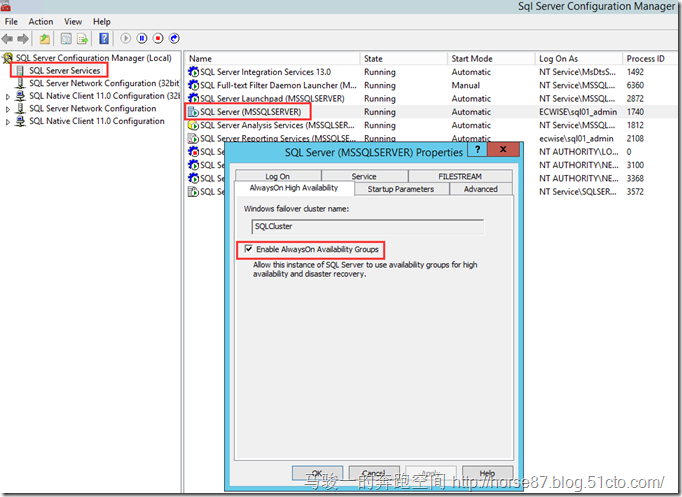Click process ID 1740 cell
Viewport: 682px width, 497px height.
[x=635, y=112]
